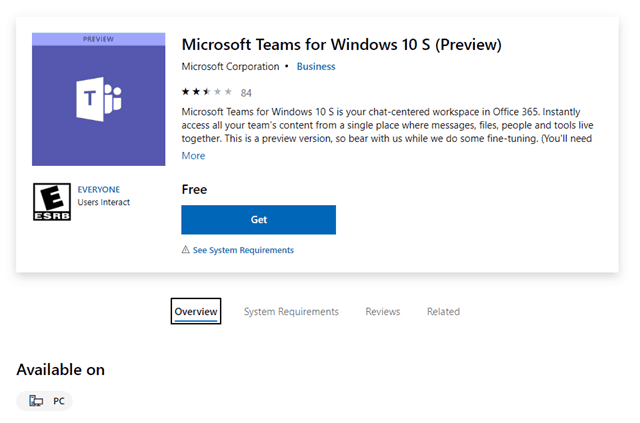Click the Available on heading
This screenshot has width=640, height=423.
point(61,370)
